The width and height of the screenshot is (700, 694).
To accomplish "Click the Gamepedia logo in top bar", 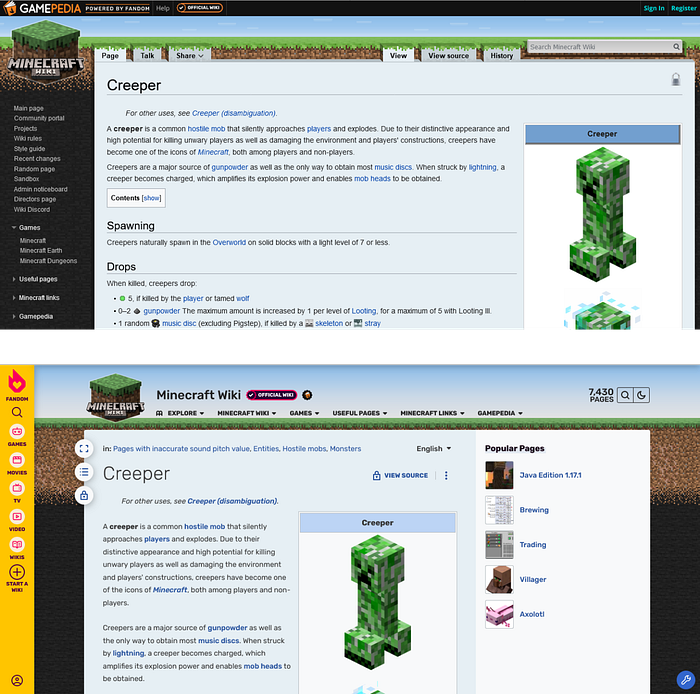I will tap(42, 8).
